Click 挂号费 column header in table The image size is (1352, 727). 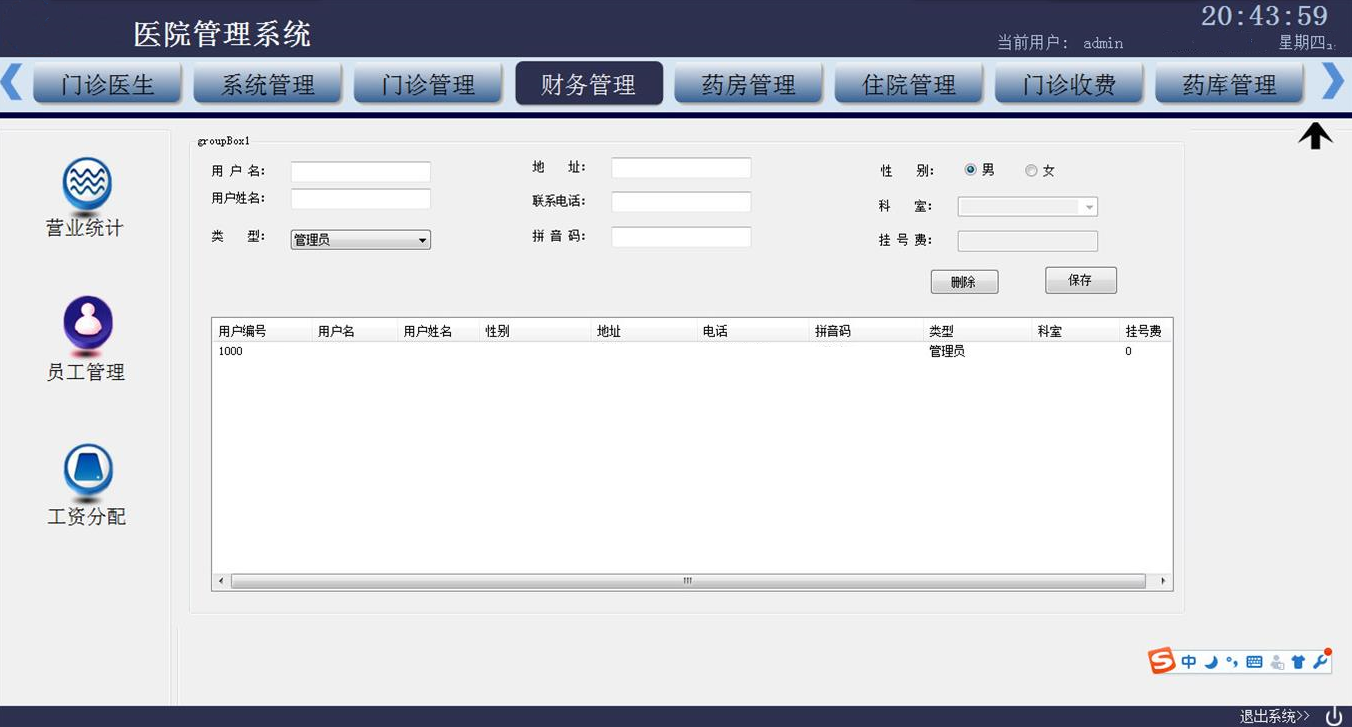click(x=1145, y=331)
